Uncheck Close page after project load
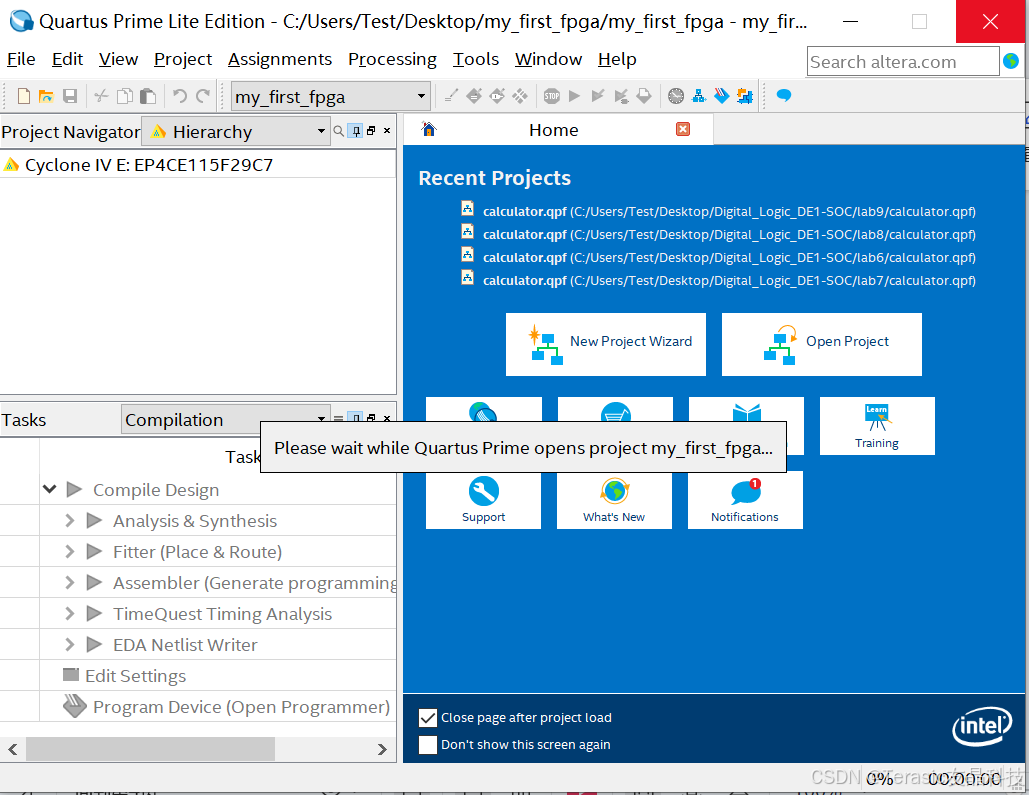The width and height of the screenshot is (1029, 795). click(x=427, y=718)
